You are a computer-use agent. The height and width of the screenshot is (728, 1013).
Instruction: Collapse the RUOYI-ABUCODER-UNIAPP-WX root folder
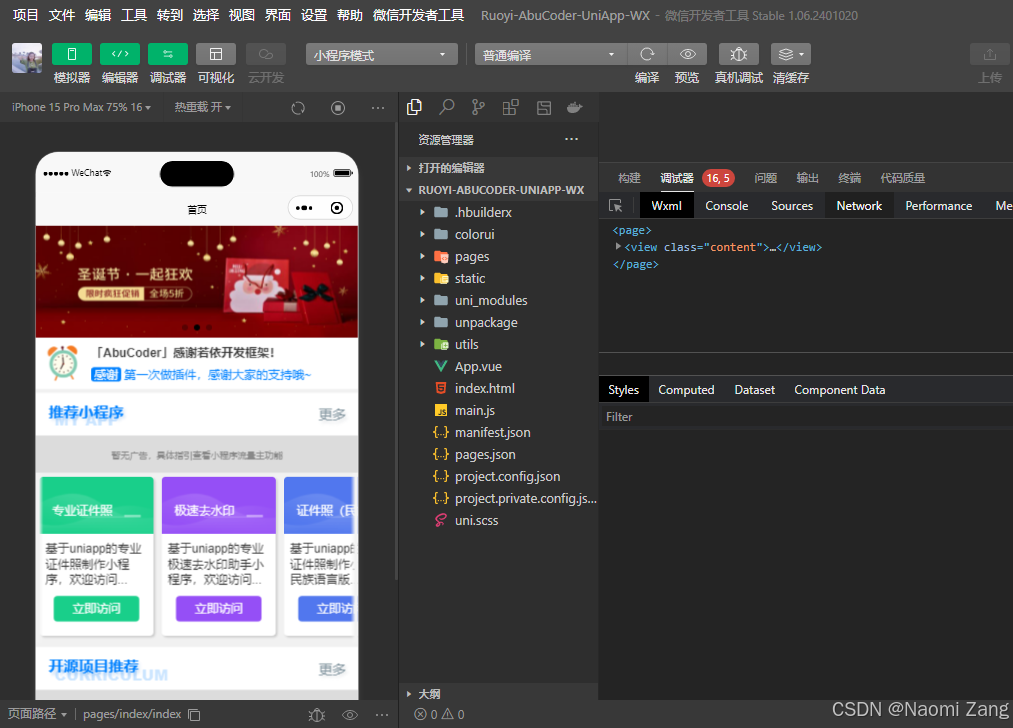[499, 190]
